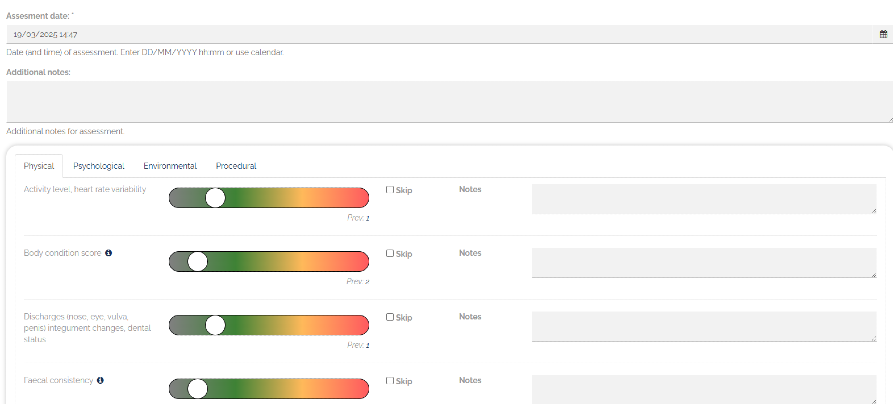893x404 pixels.
Task: Click Notes field for Activity level row
Action: click(703, 198)
